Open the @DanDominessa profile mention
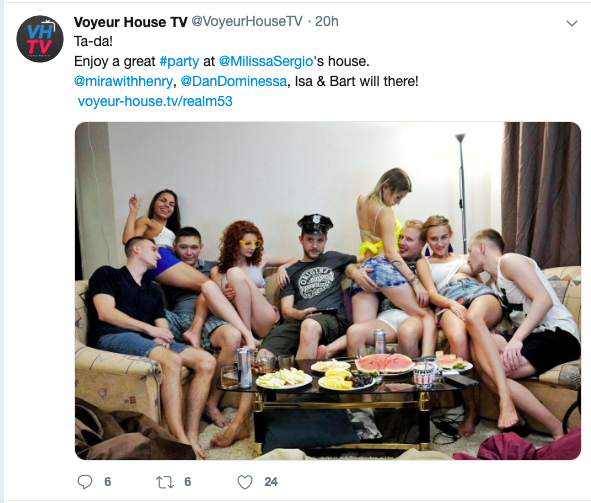The image size is (591, 503). tap(234, 81)
